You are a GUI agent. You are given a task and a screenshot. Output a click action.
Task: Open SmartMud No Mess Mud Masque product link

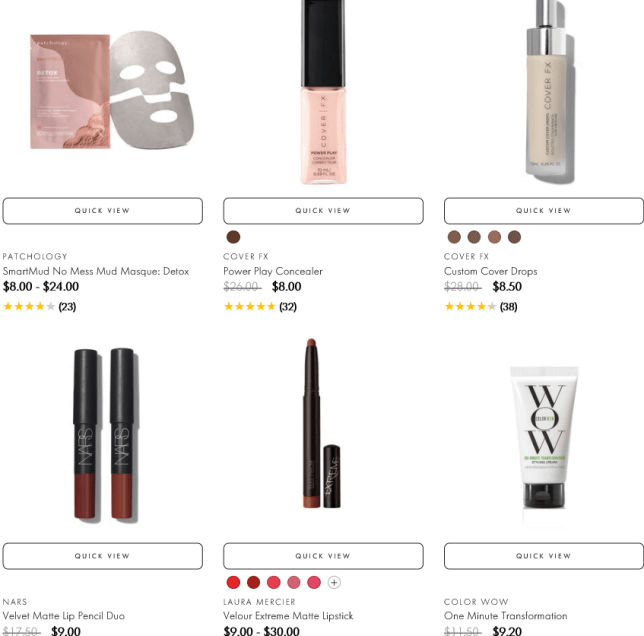coord(96,271)
